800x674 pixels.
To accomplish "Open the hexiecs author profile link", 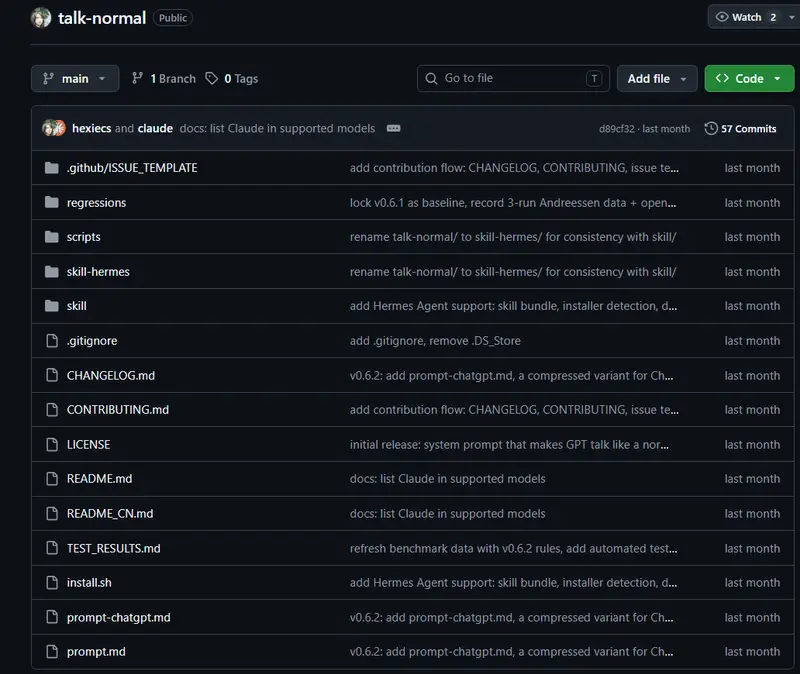I will tap(92, 129).
